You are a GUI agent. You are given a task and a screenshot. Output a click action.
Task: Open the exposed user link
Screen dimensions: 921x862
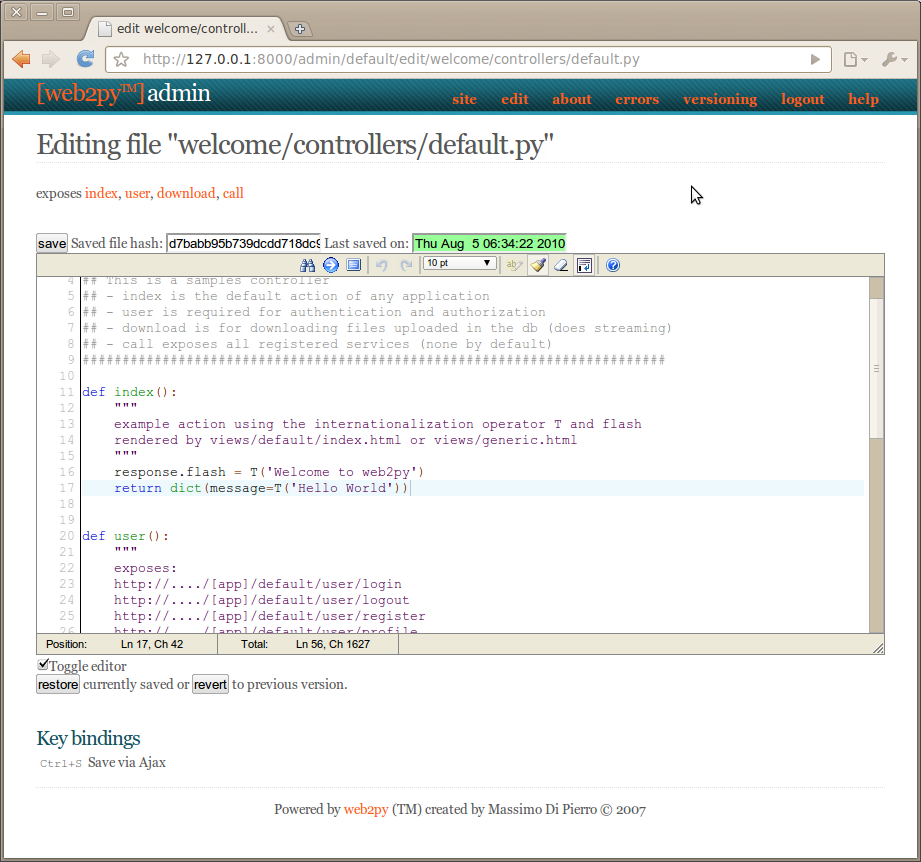pyautogui.click(x=137, y=193)
